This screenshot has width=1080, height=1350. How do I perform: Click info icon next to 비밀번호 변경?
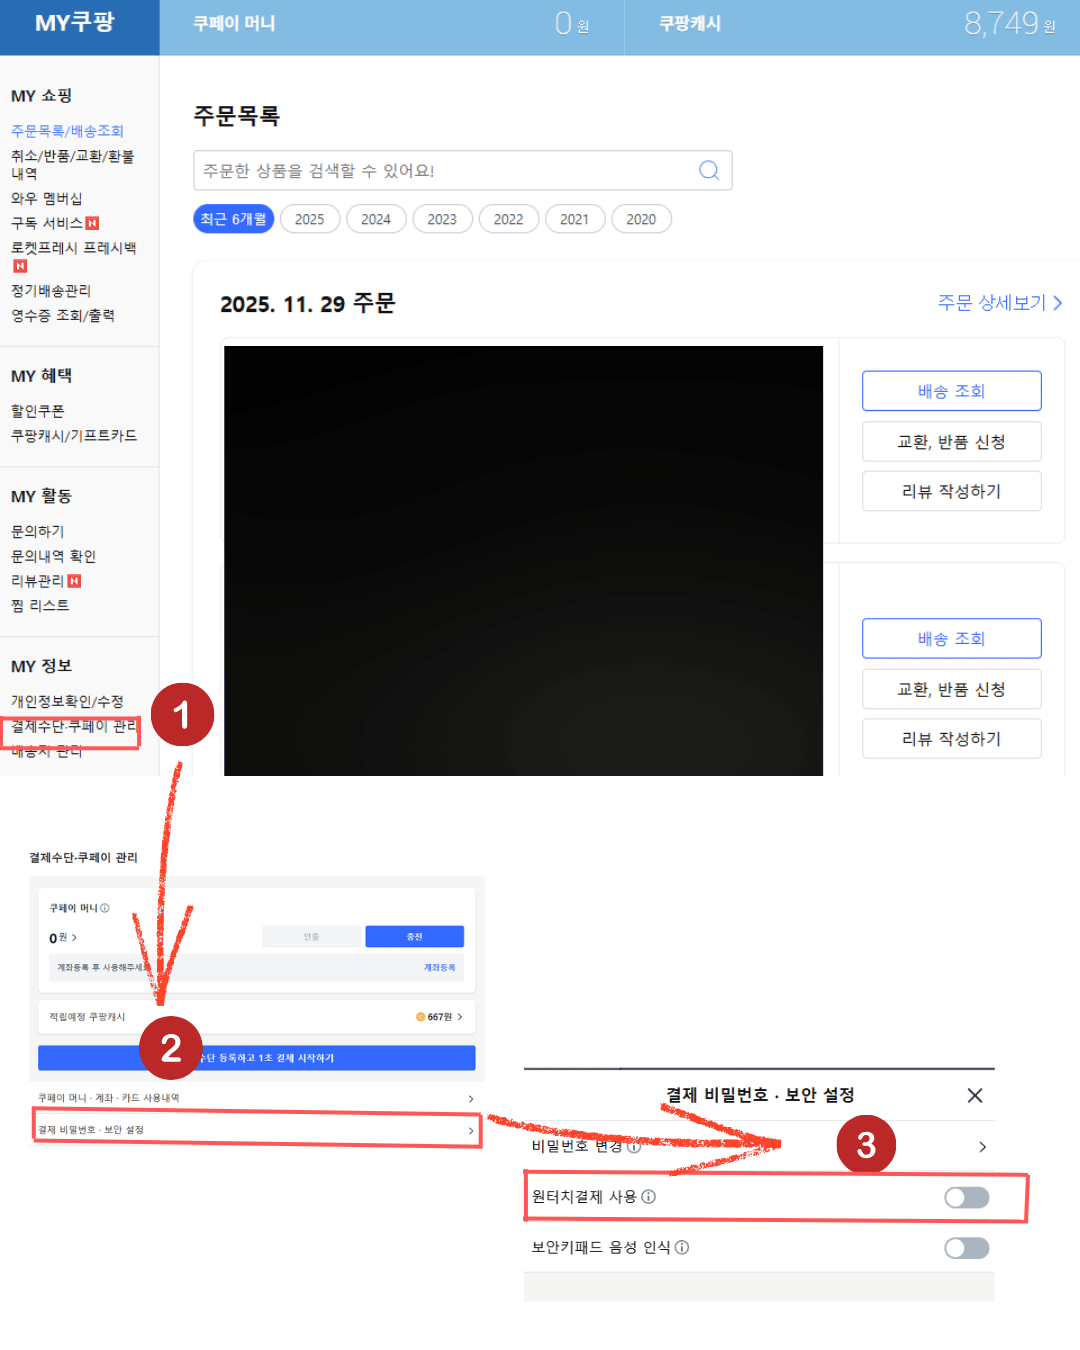coord(633,1146)
